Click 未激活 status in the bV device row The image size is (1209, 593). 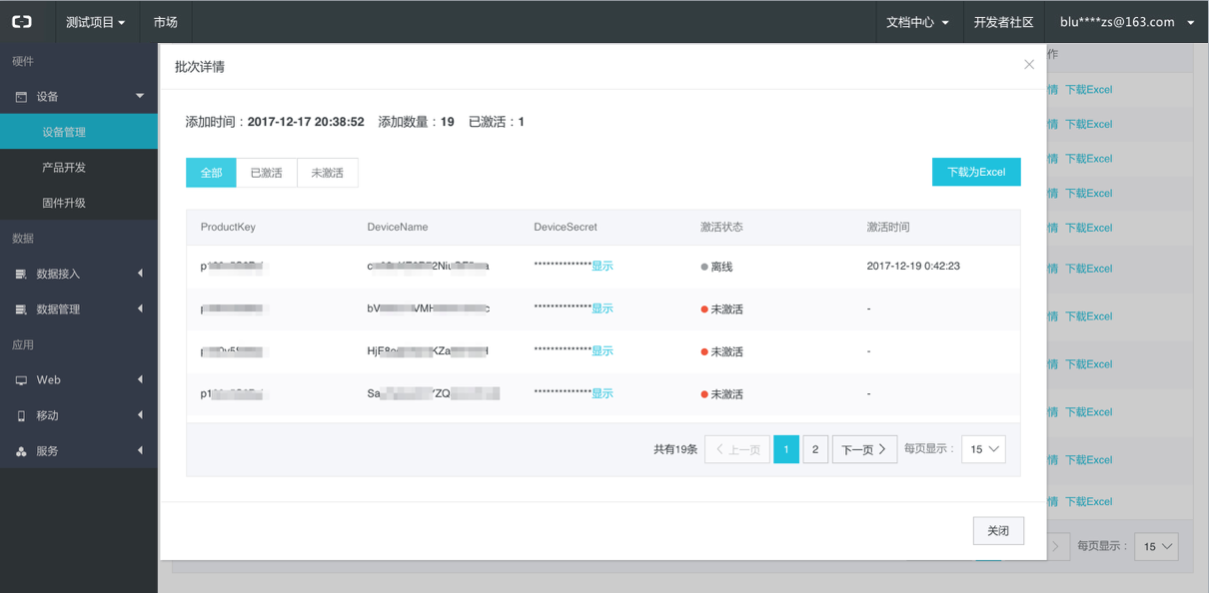coord(722,309)
